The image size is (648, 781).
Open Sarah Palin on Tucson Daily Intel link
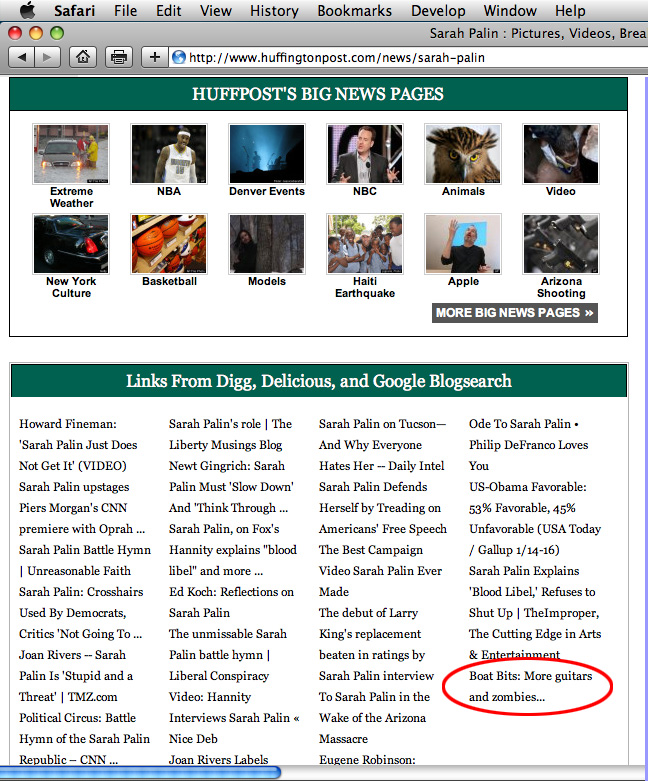[382, 445]
